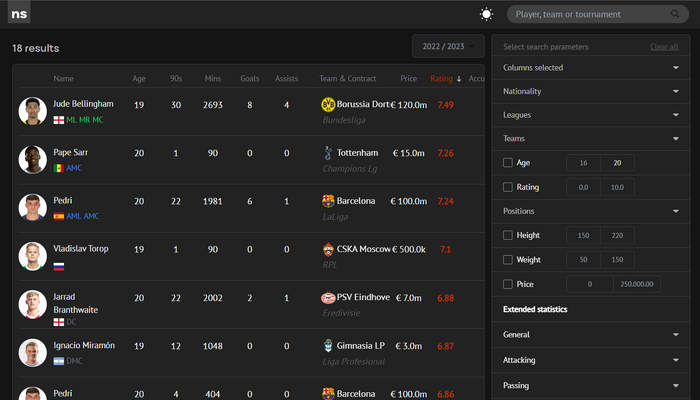Tick the Height filter checkbox
700x400 pixels.
(508, 235)
